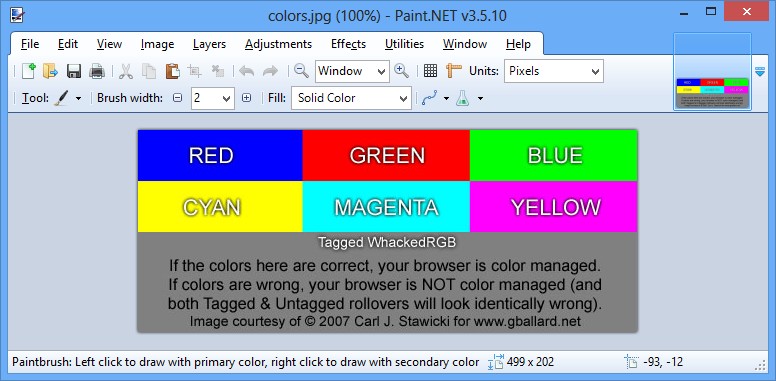Open the Help menu
This screenshot has width=776, height=381.
coord(518,44)
